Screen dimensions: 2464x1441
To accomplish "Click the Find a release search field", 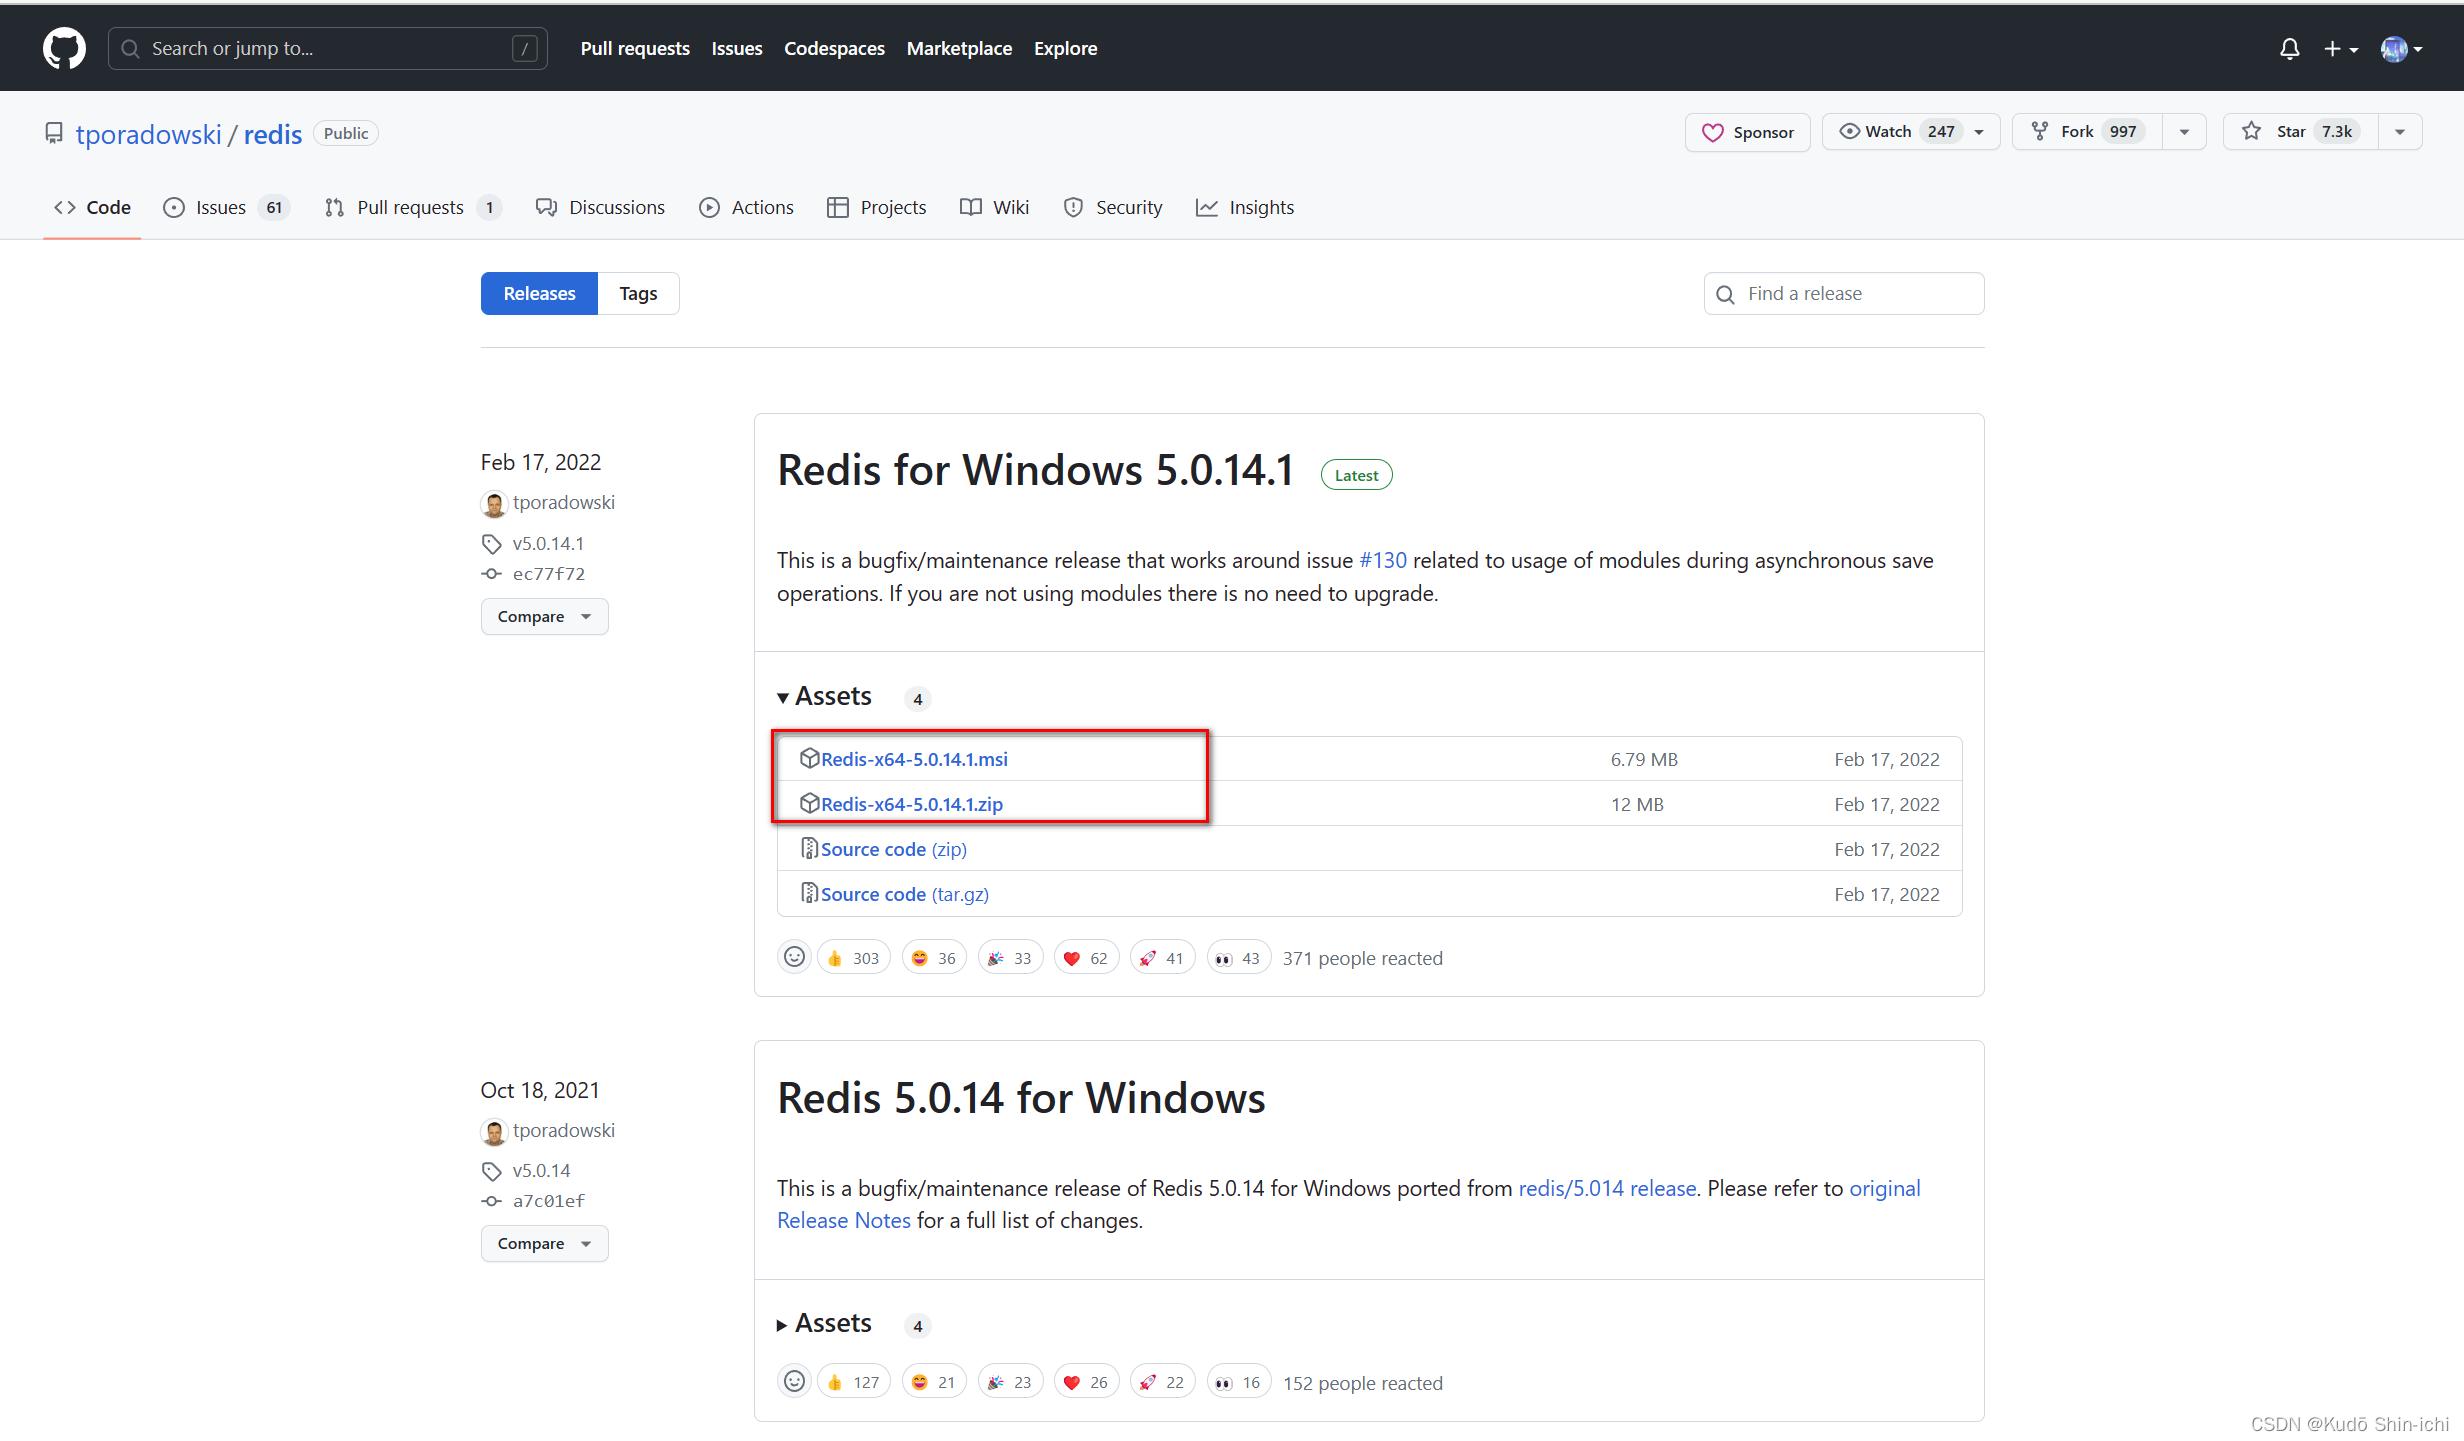I will click(x=1843, y=292).
